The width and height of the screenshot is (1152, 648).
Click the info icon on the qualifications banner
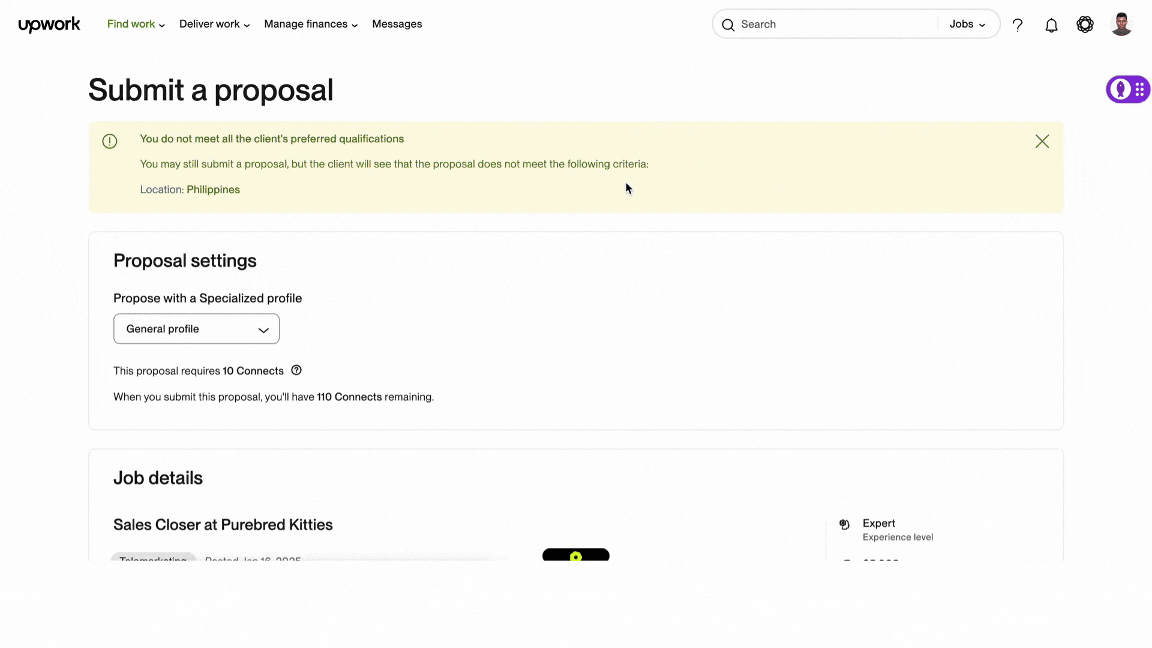[110, 141]
